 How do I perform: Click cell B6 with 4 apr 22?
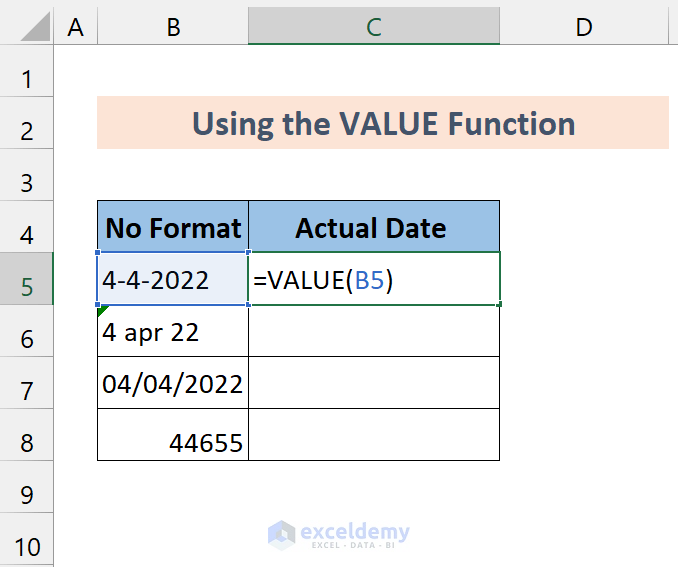point(173,331)
